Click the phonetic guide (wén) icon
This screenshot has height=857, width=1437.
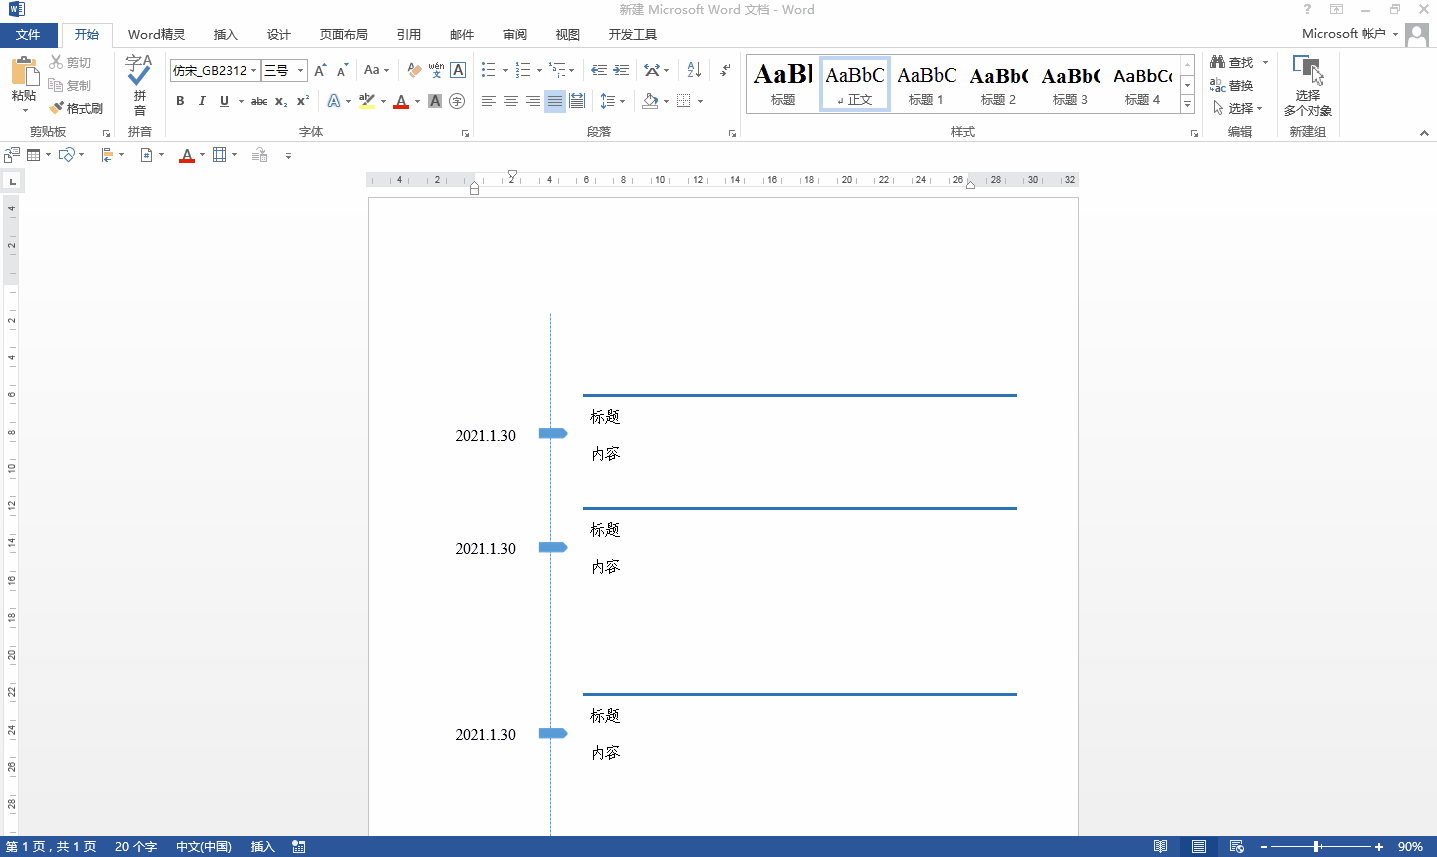436,70
